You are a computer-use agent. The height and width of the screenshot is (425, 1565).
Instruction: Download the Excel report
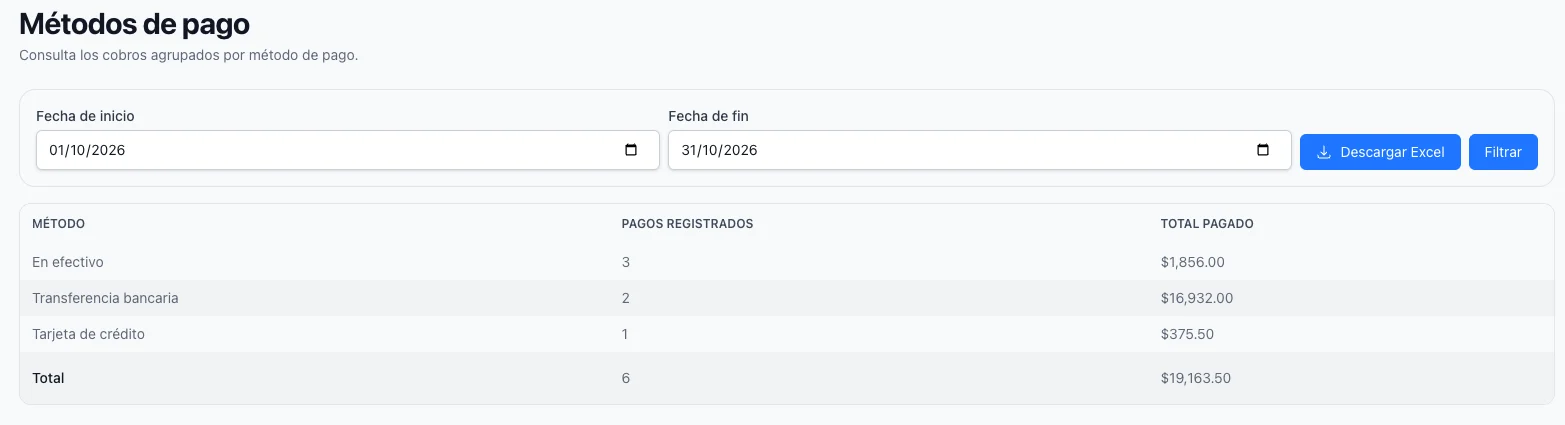[x=1380, y=152]
